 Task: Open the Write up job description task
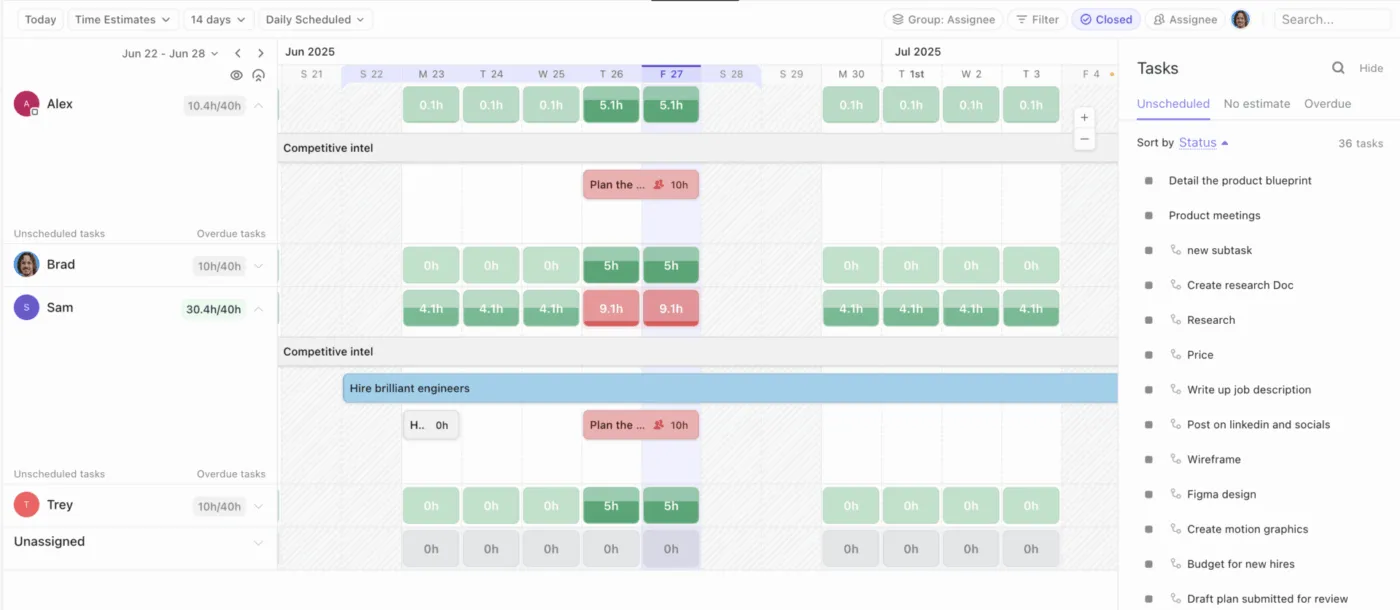pos(1249,390)
